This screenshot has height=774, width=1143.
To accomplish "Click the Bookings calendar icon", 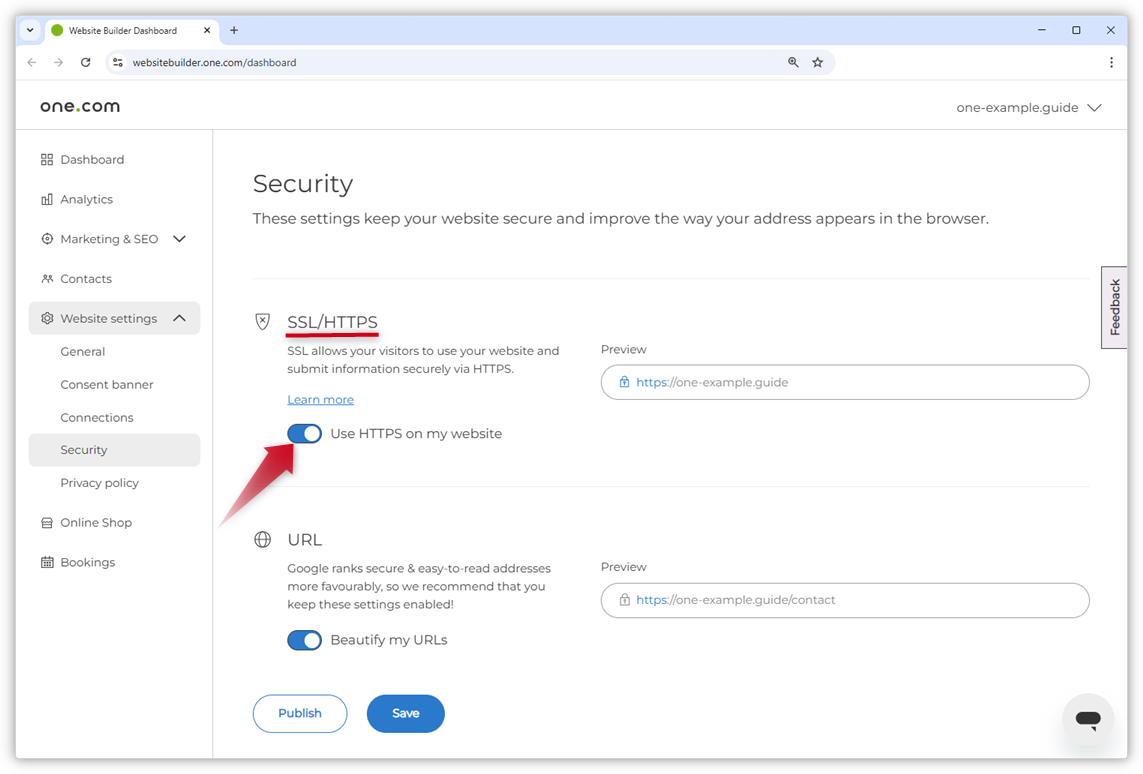I will point(46,562).
